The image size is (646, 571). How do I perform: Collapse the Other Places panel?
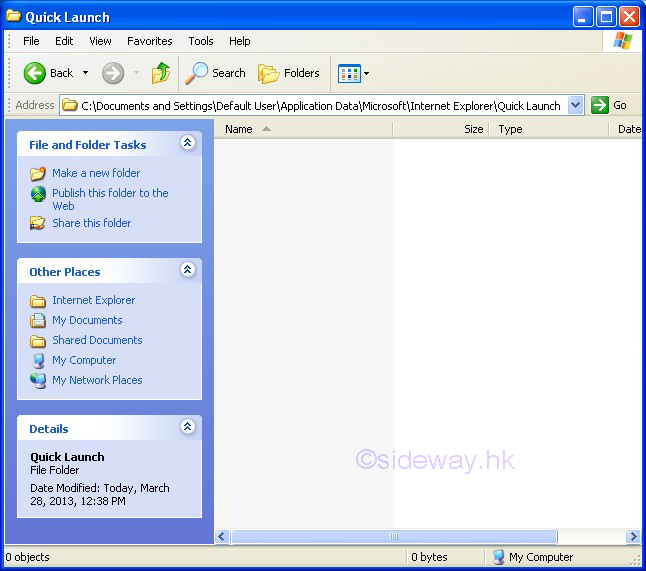coord(187,271)
